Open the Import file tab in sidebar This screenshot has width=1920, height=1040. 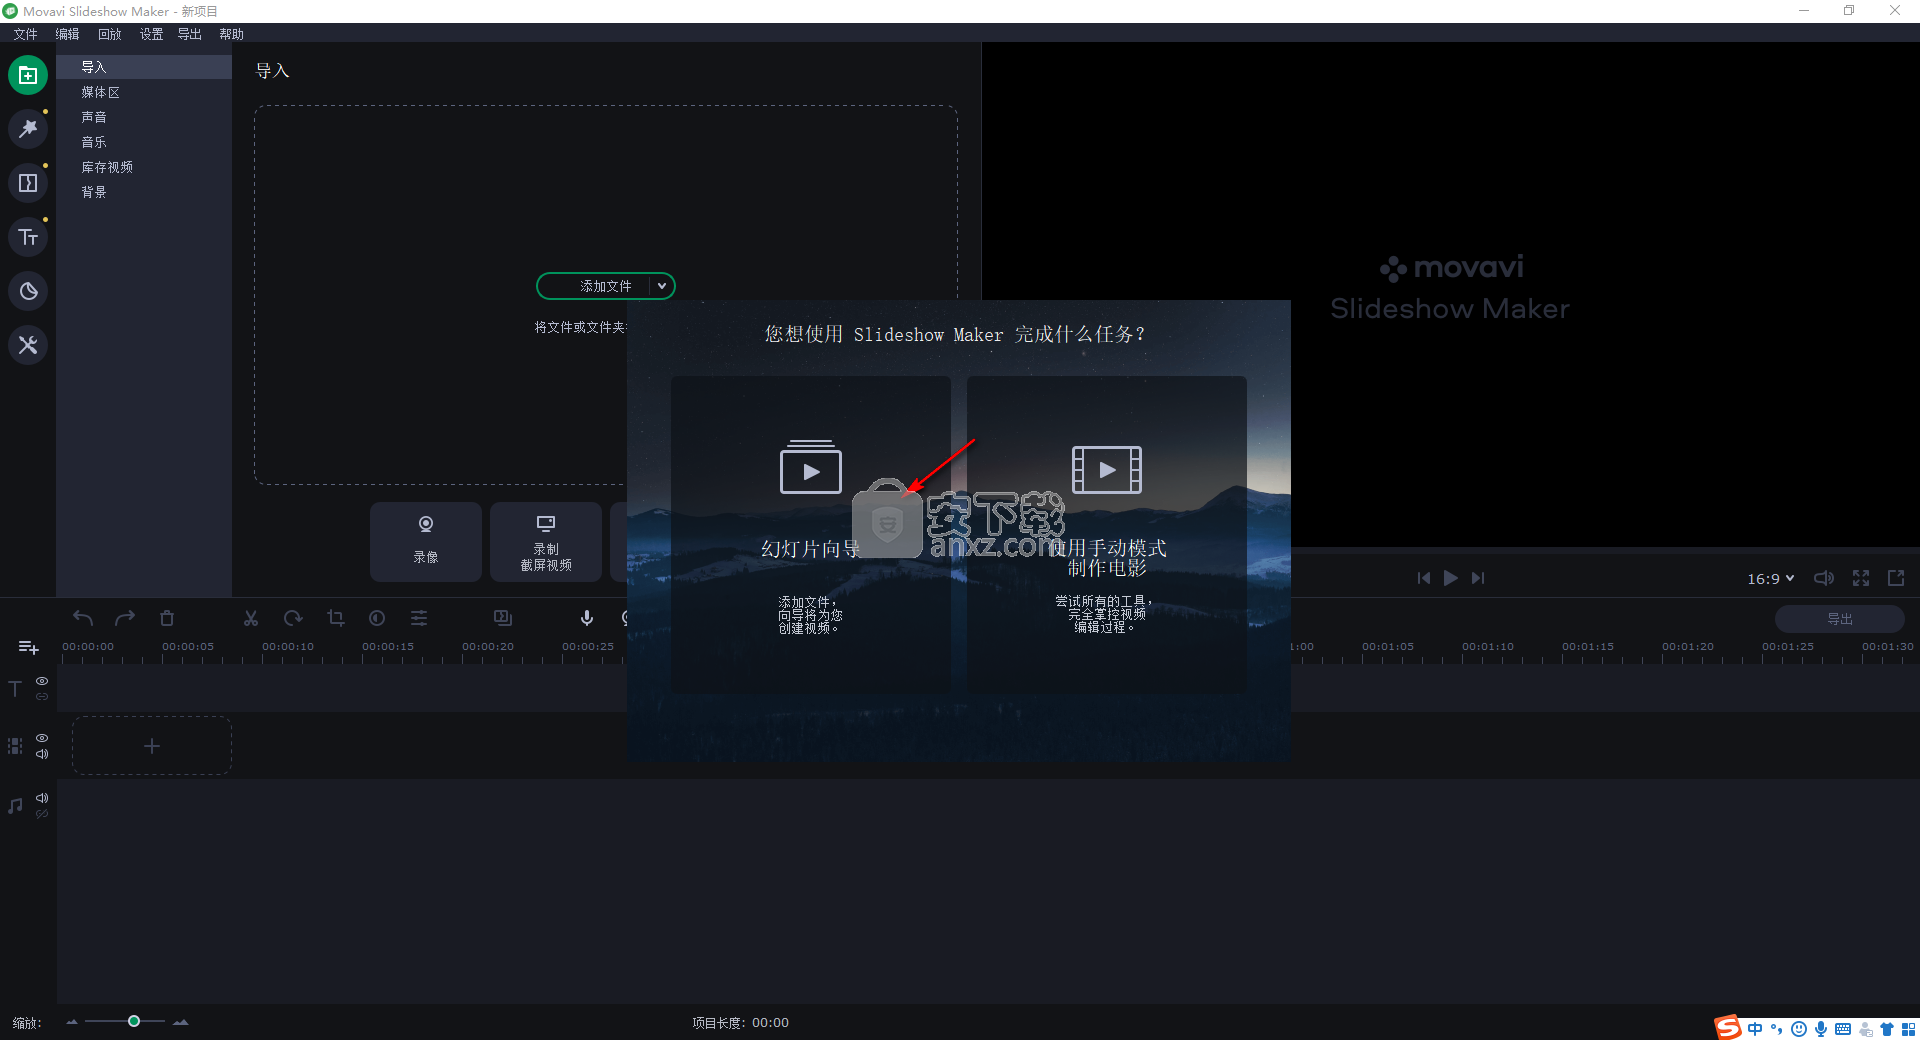point(28,75)
